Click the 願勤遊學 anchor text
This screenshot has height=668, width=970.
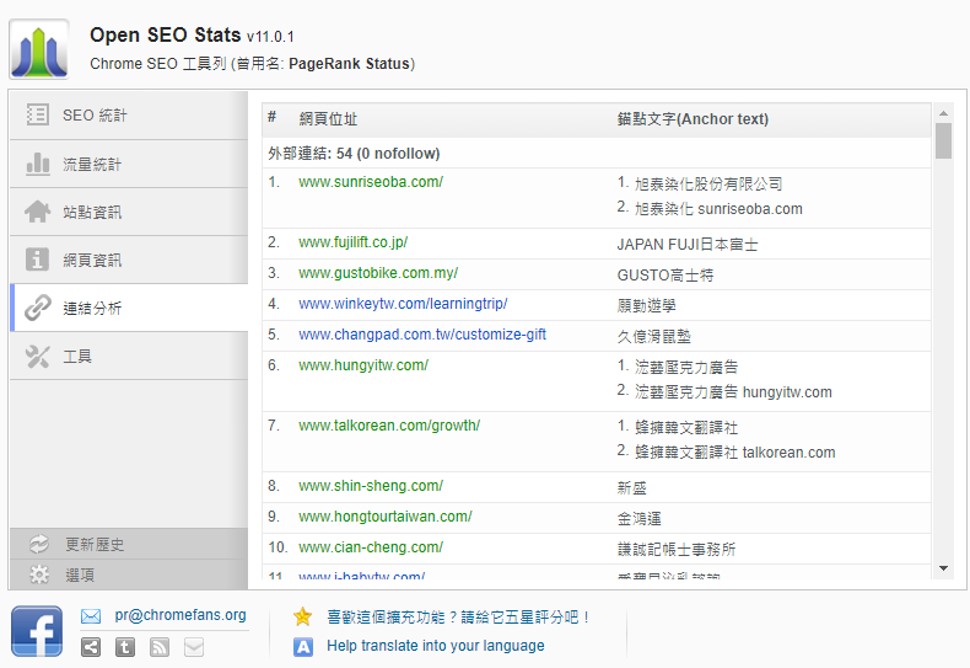[x=646, y=306]
